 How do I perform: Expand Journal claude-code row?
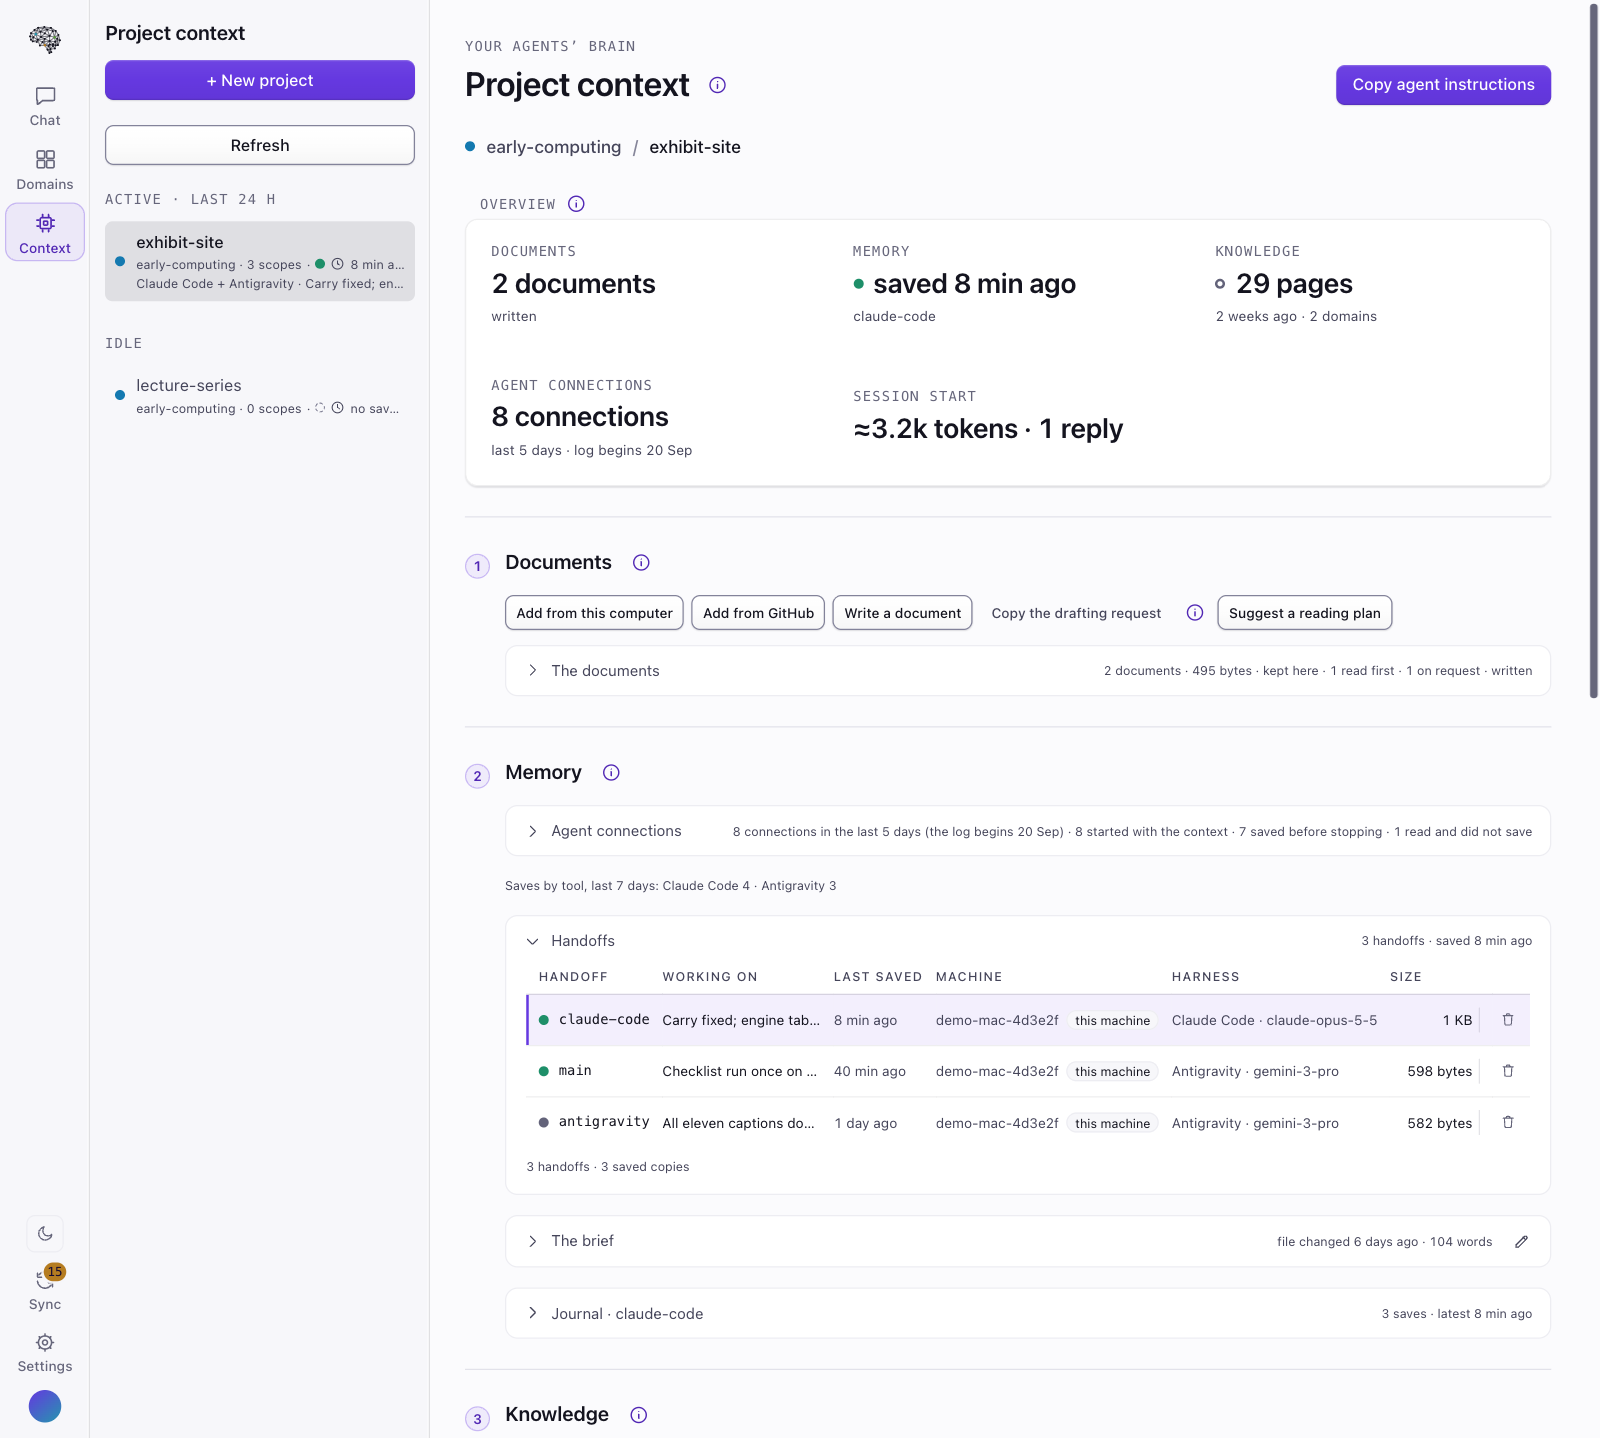tap(1028, 1313)
